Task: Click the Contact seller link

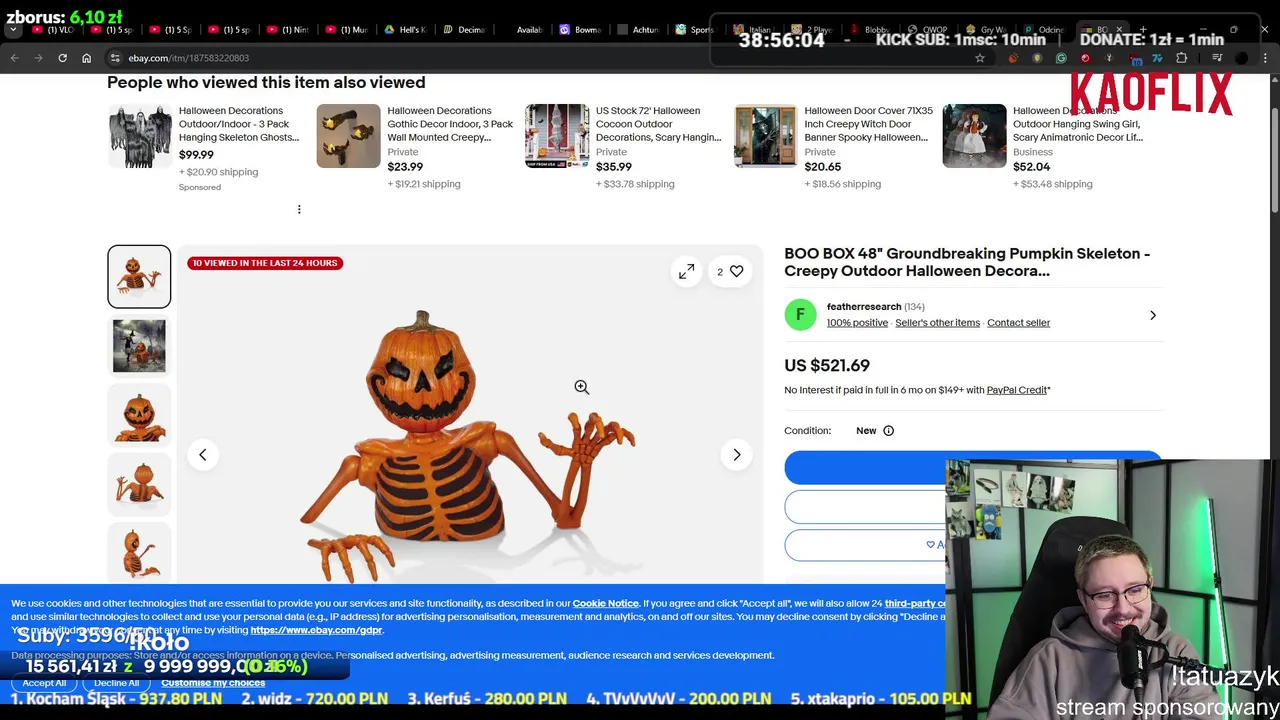Action: (x=1018, y=323)
